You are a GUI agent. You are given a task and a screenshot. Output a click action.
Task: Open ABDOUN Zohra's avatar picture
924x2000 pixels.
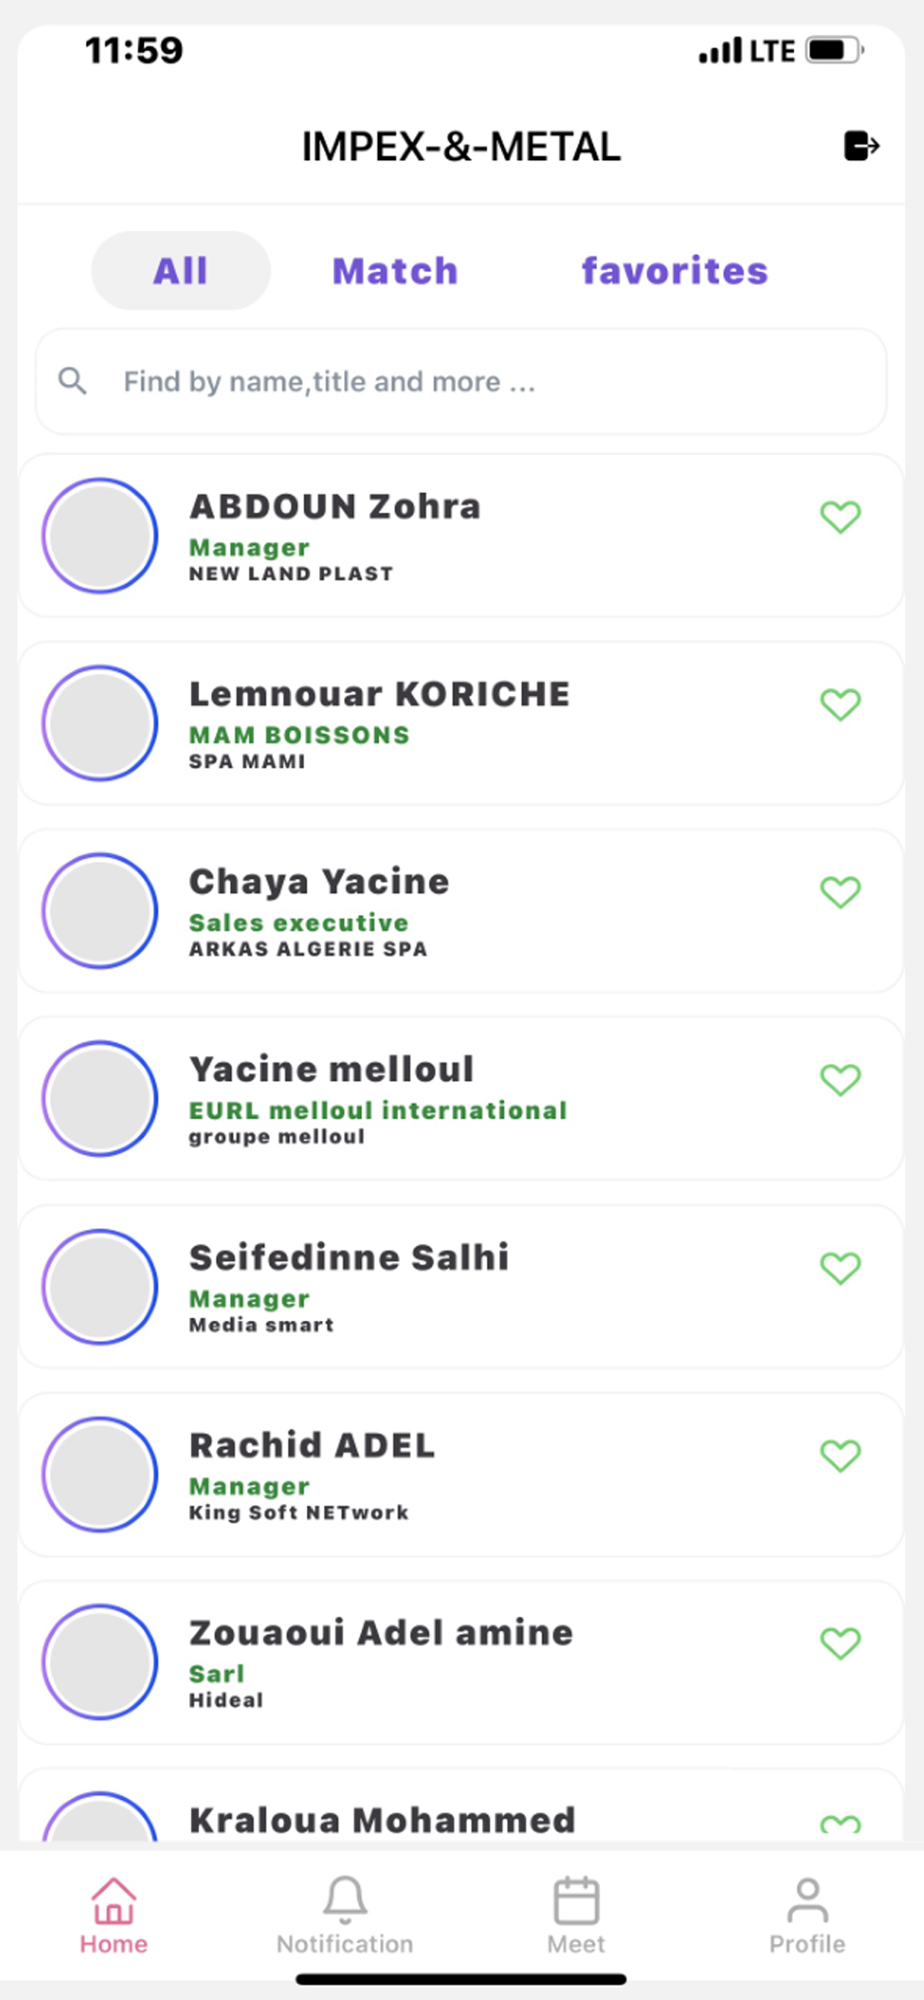tap(100, 536)
